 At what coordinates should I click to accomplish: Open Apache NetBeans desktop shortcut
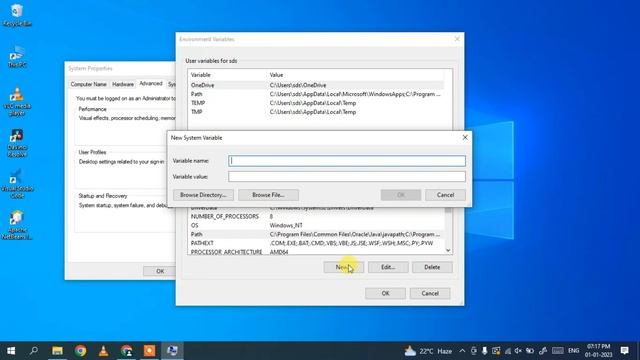[x=17, y=225]
